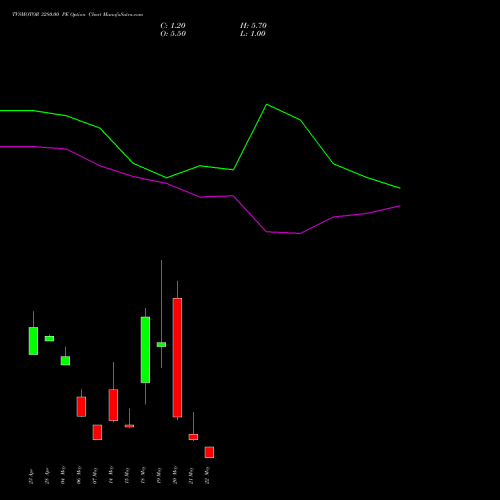Click the low value L: 1.00
Viewport: 500px width, 500px height.
pos(253,34)
